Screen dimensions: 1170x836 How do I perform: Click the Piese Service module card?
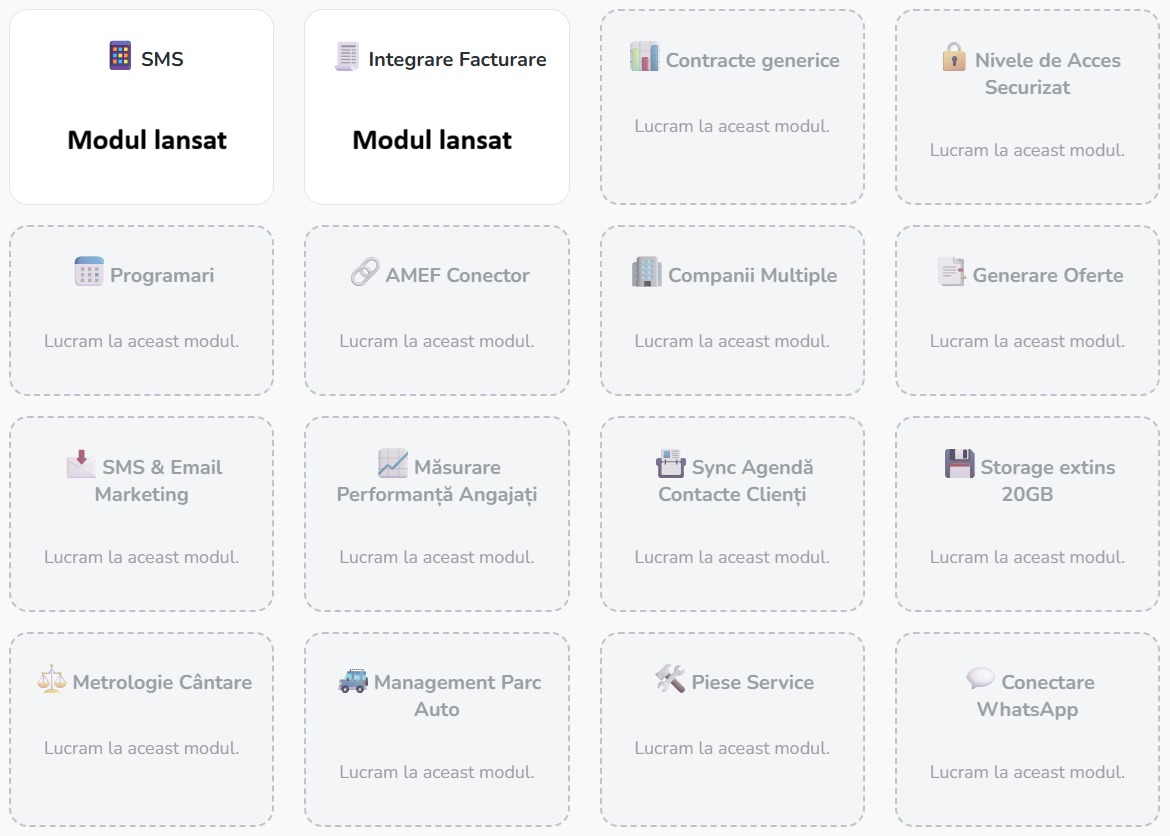coord(732,730)
